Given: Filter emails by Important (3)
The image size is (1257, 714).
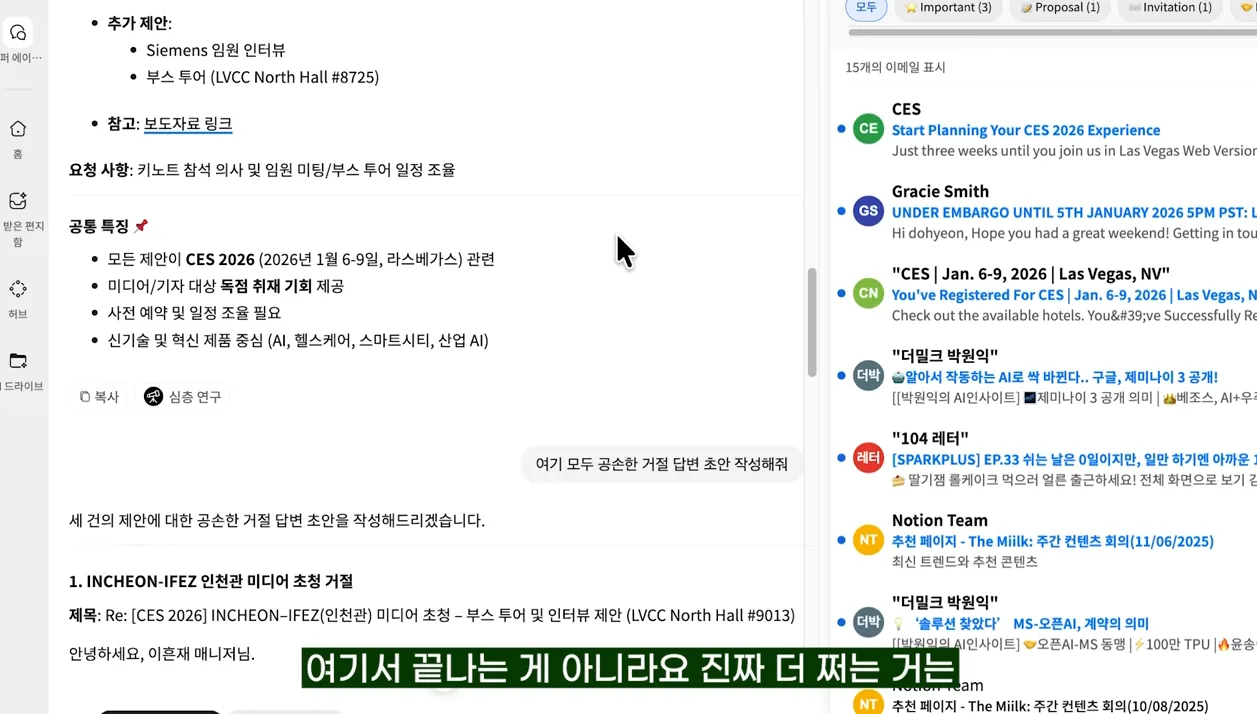Looking at the screenshot, I should (948, 8).
